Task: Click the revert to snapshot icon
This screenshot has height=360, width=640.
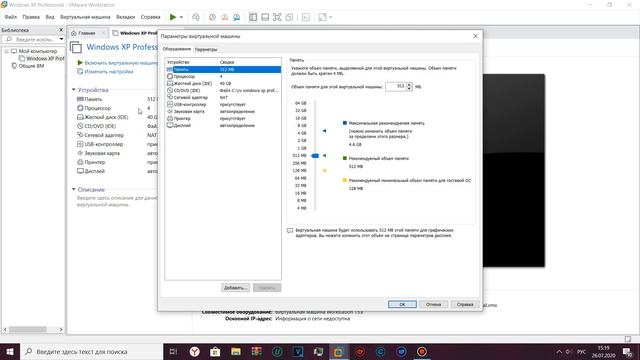Action: 224,17
